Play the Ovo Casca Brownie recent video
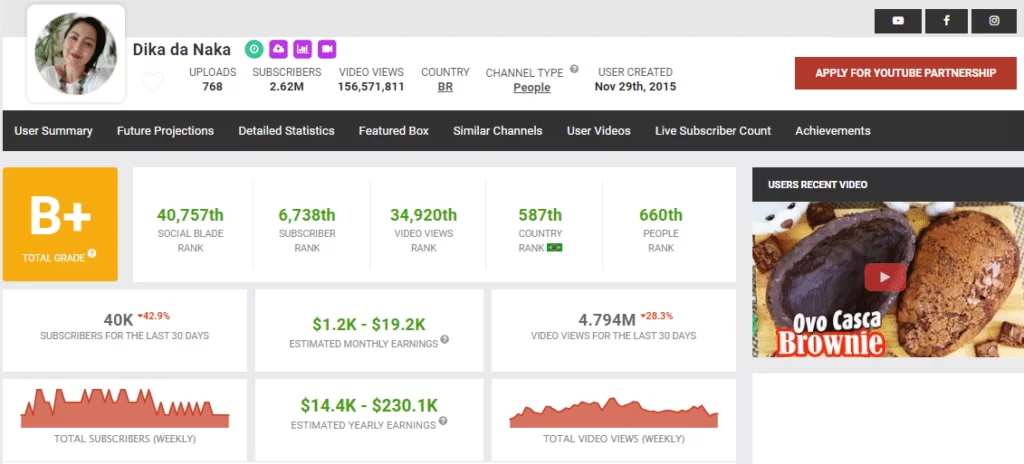1024x464 pixels. [885, 277]
